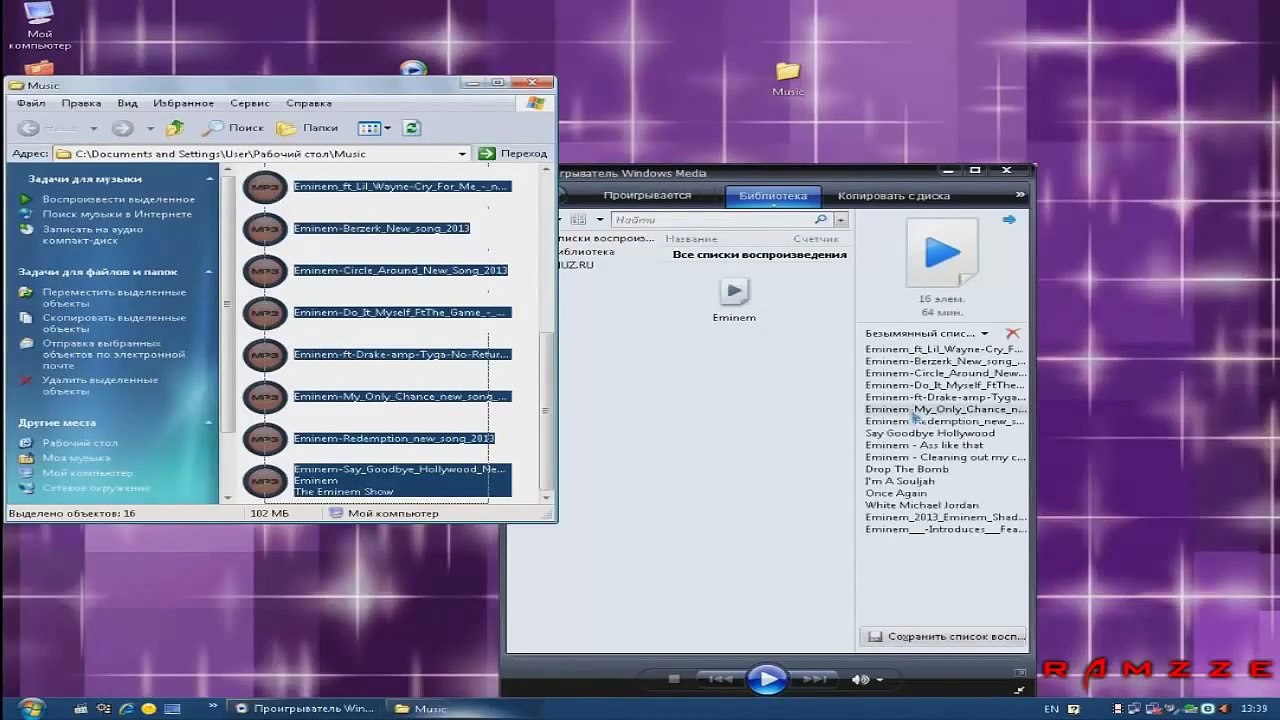Switch to 'Копировать с диска' tab
1280x720 pixels.
tap(894, 196)
